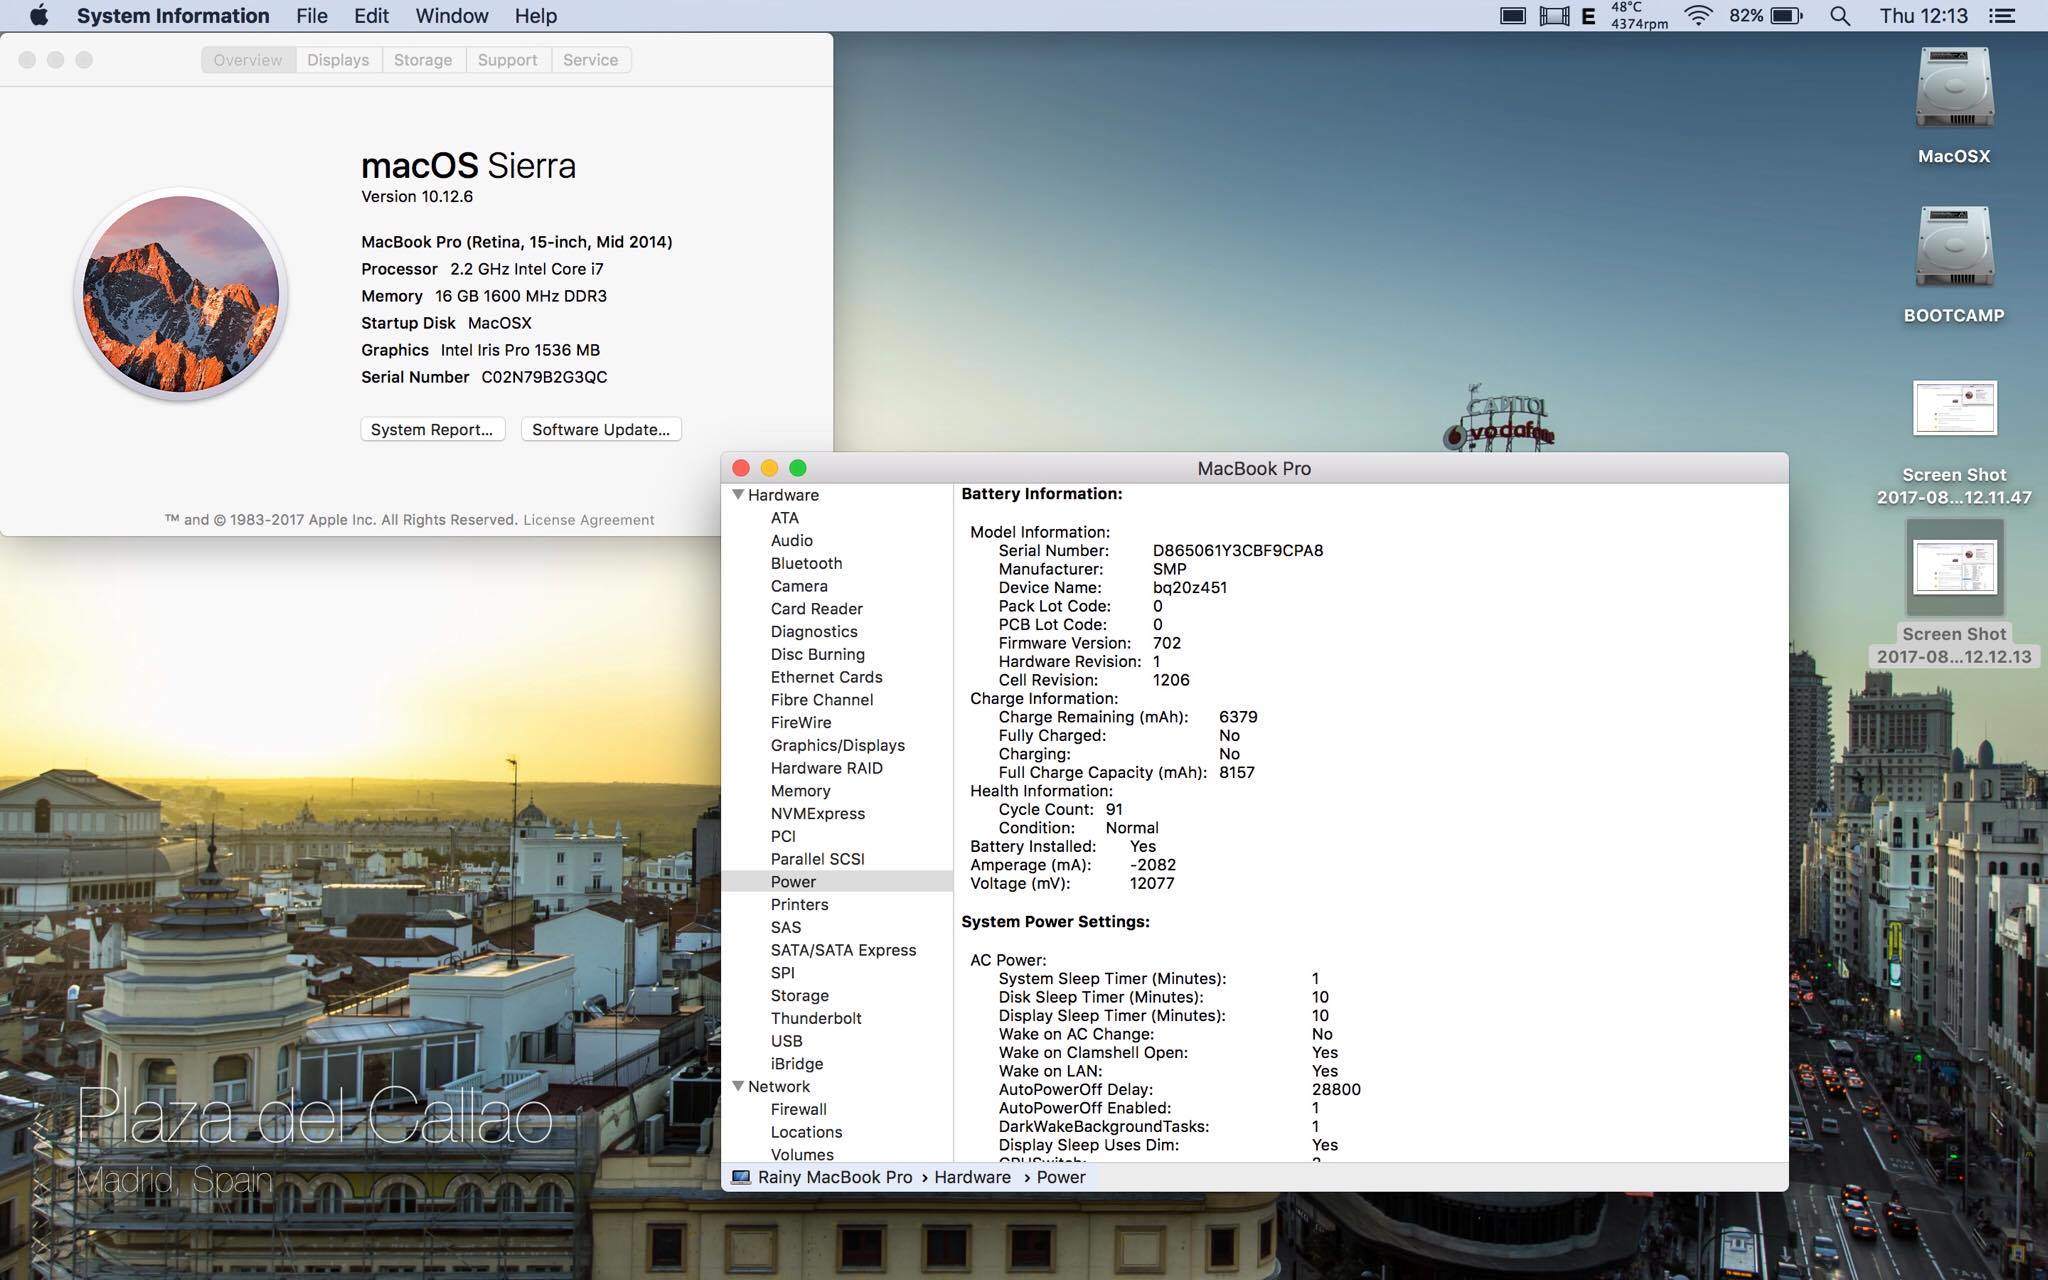
Task: Open the System Information application menu
Action: tap(173, 16)
